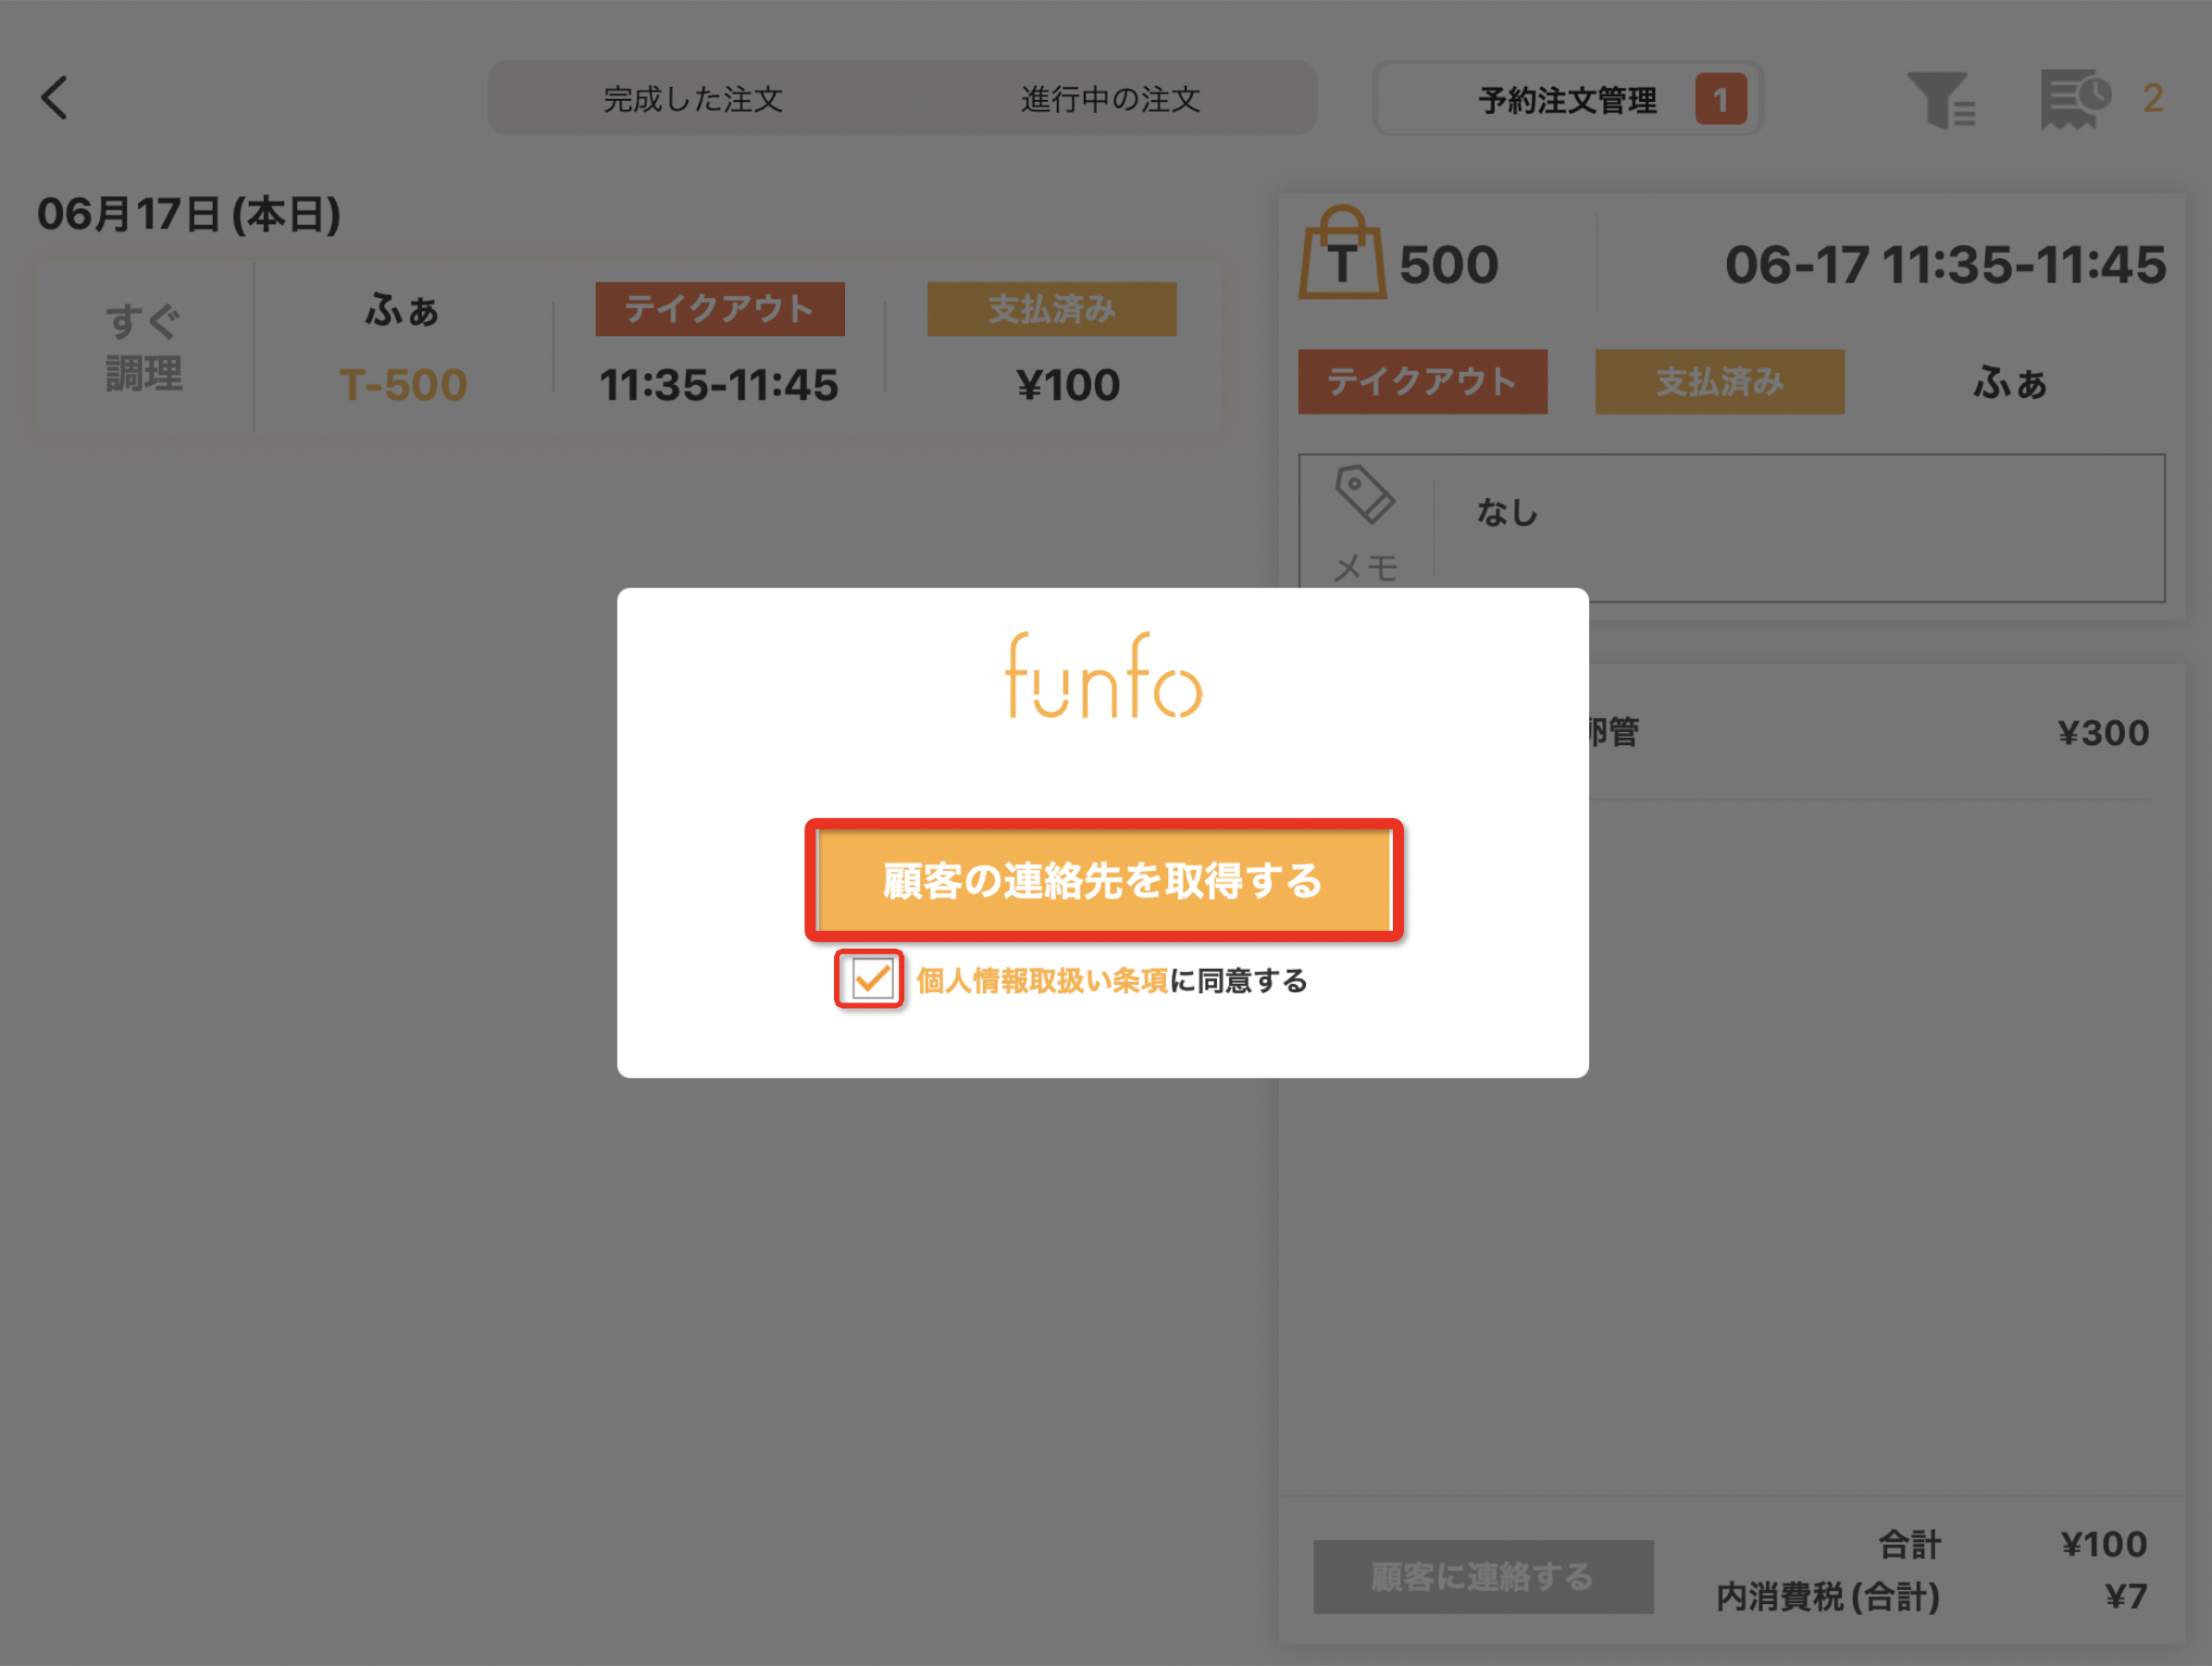The image size is (2212, 1666).
Task: Click the red badge number 1
Action: [1720, 99]
